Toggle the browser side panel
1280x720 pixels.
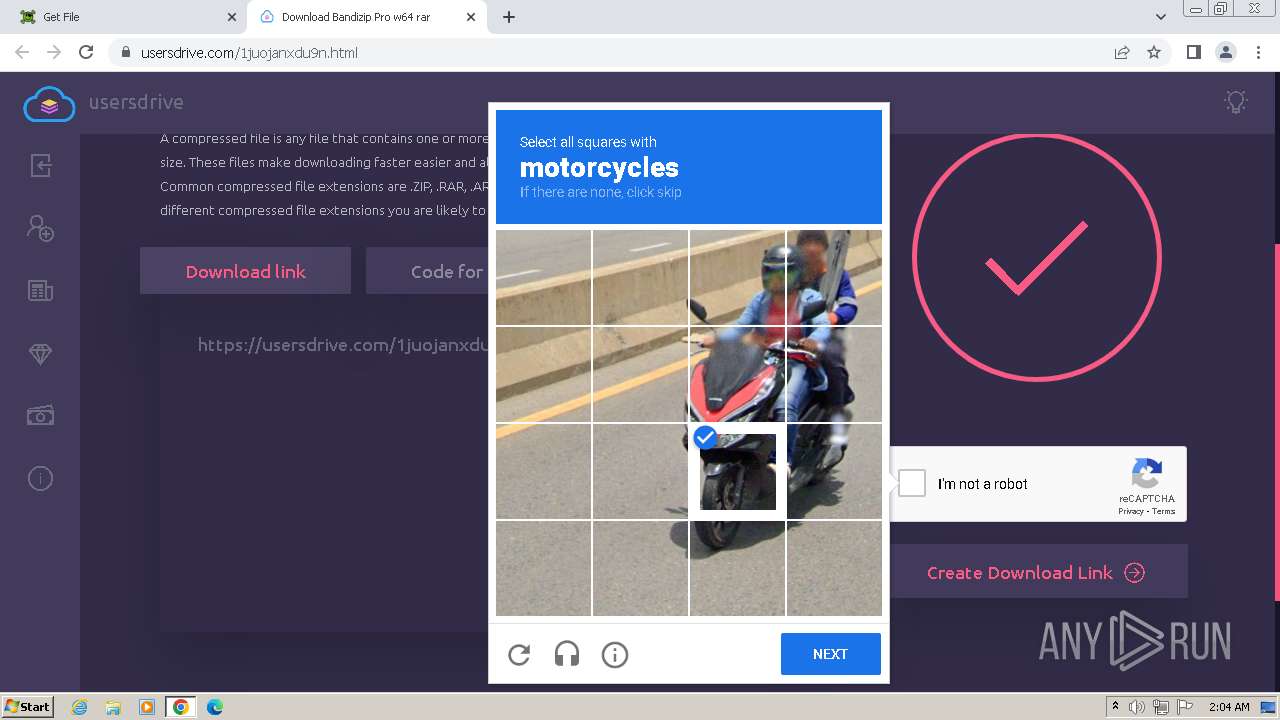pyautogui.click(x=1193, y=53)
